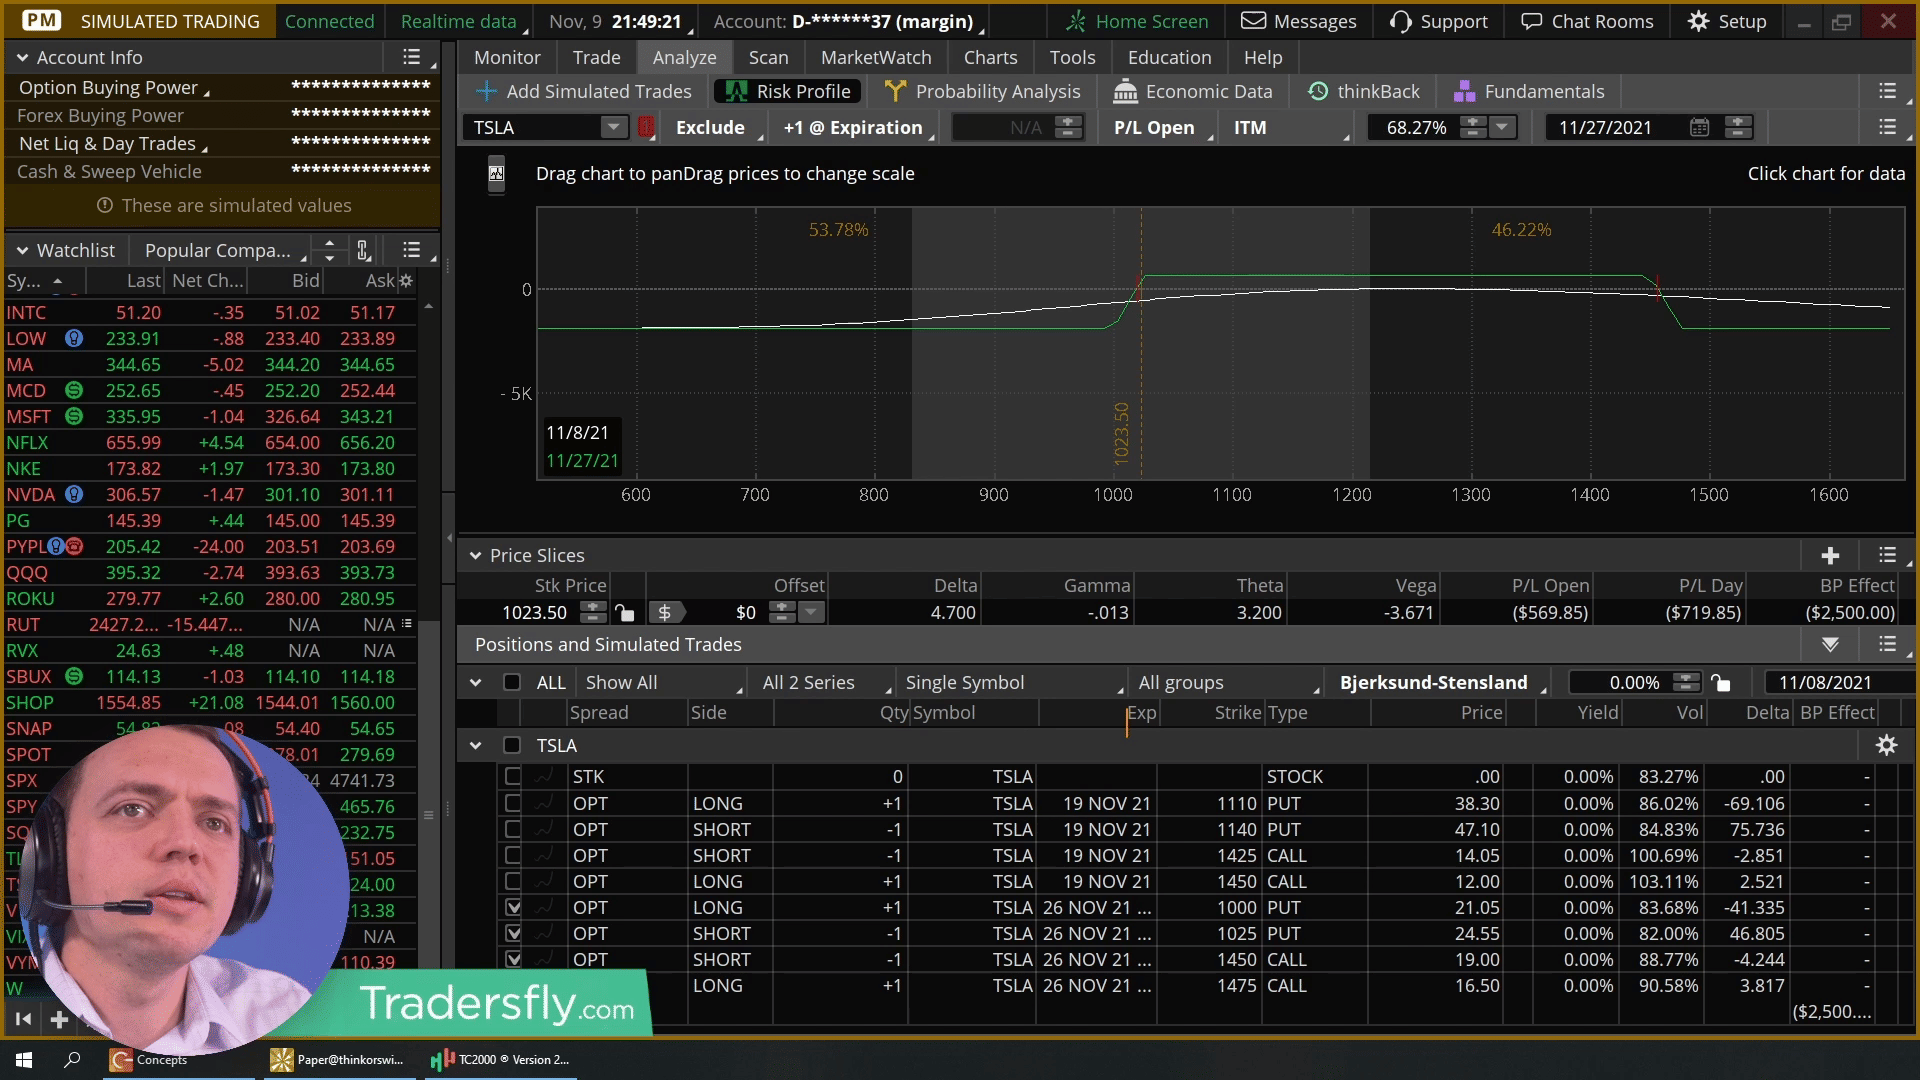Screen dimensions: 1920x1080
Task: Uncheck the 1000 PUT 26 NOV row
Action: coord(513,907)
